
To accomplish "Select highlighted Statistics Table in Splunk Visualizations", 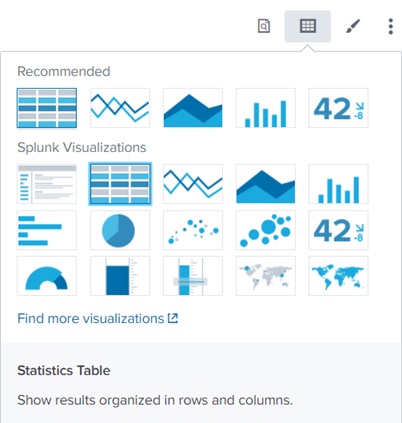I will point(120,184).
